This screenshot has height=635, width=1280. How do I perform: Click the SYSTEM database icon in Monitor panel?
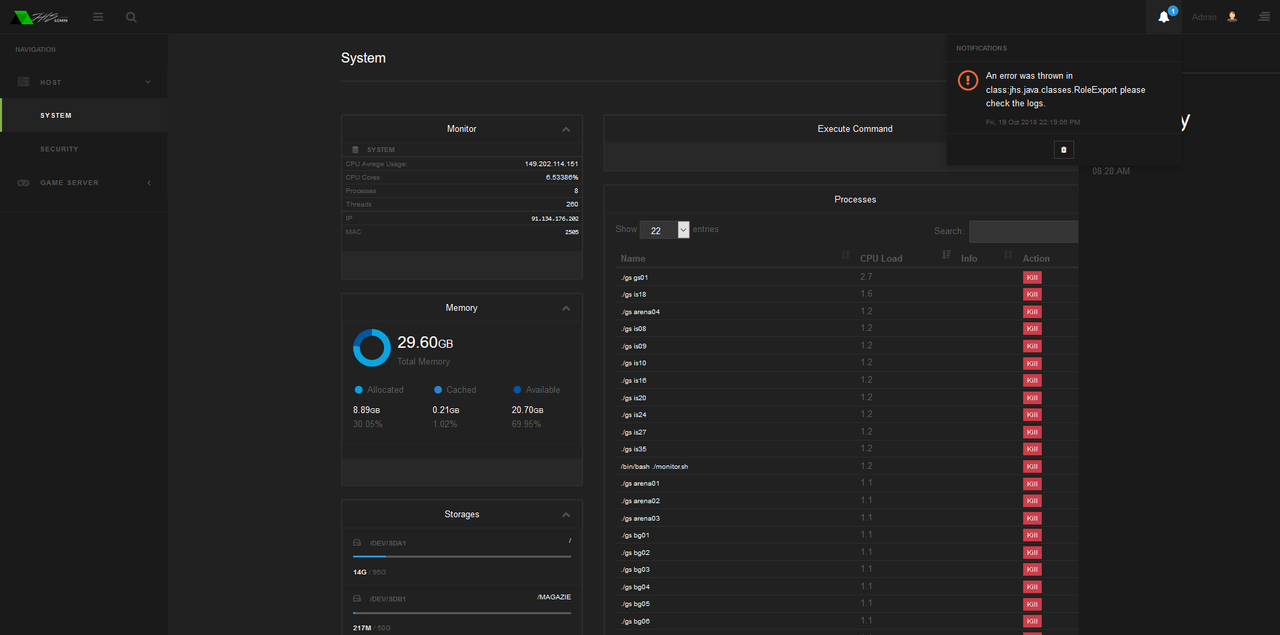click(x=355, y=150)
